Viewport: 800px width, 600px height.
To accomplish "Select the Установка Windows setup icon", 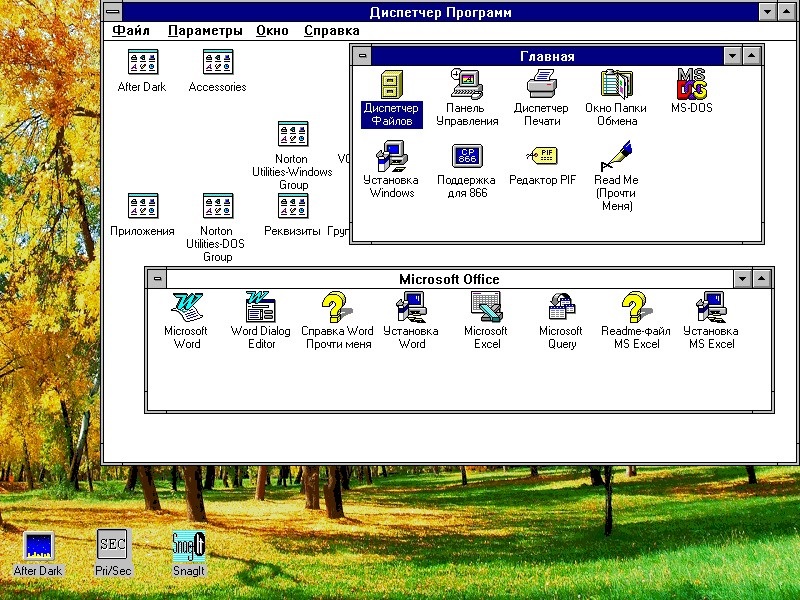I will coord(392,156).
